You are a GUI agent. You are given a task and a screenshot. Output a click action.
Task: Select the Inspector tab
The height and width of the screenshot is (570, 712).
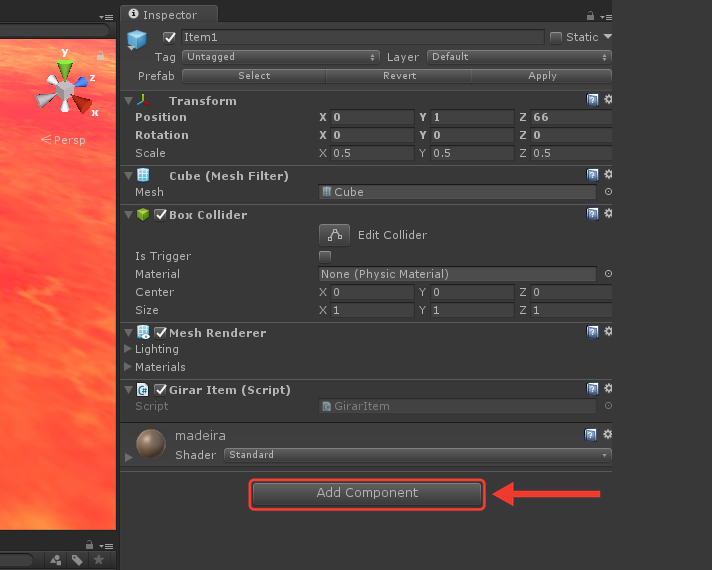(169, 15)
